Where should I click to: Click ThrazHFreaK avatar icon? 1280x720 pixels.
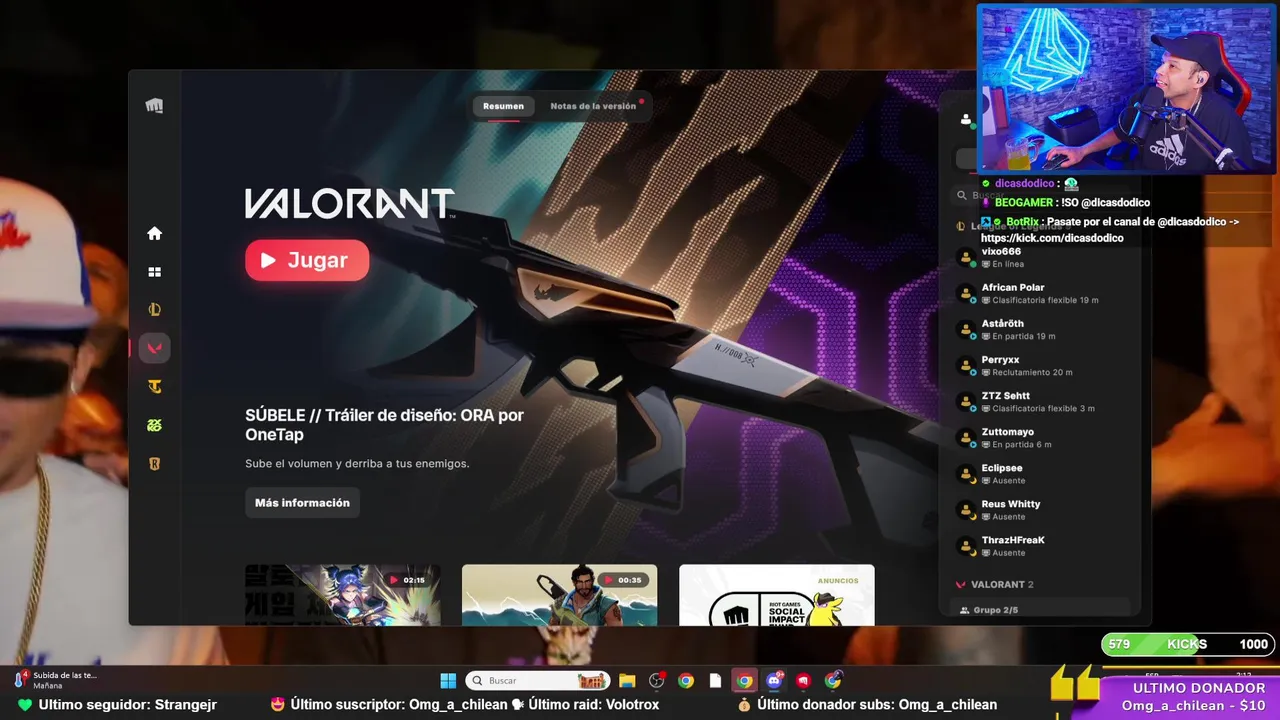coord(966,545)
